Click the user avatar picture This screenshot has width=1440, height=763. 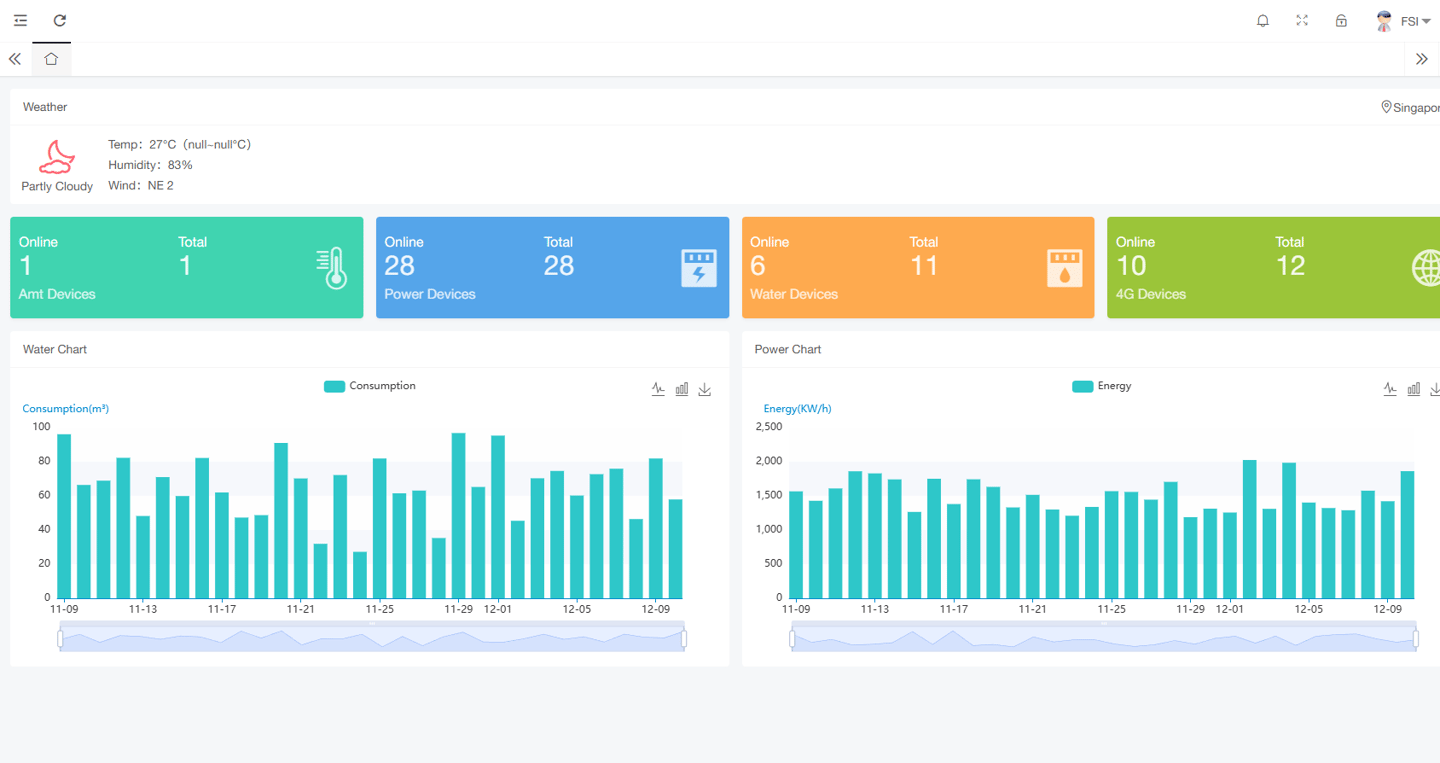(1384, 21)
